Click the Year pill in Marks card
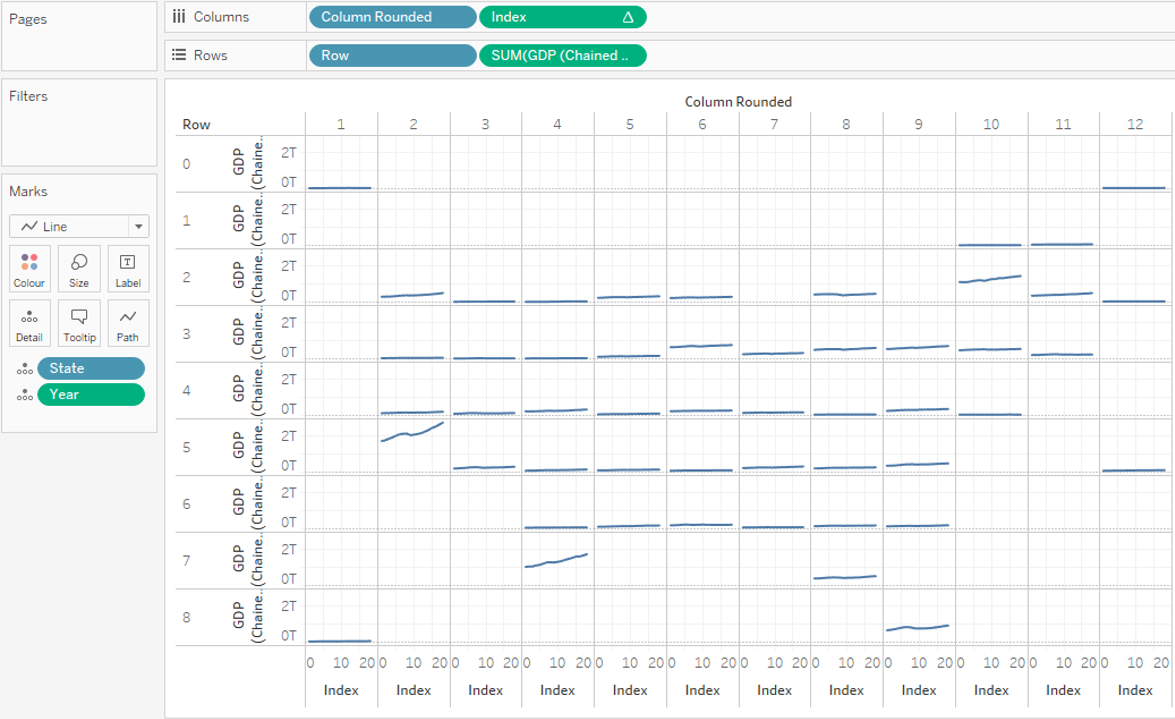Viewport: 1175px width, 719px height. point(90,395)
